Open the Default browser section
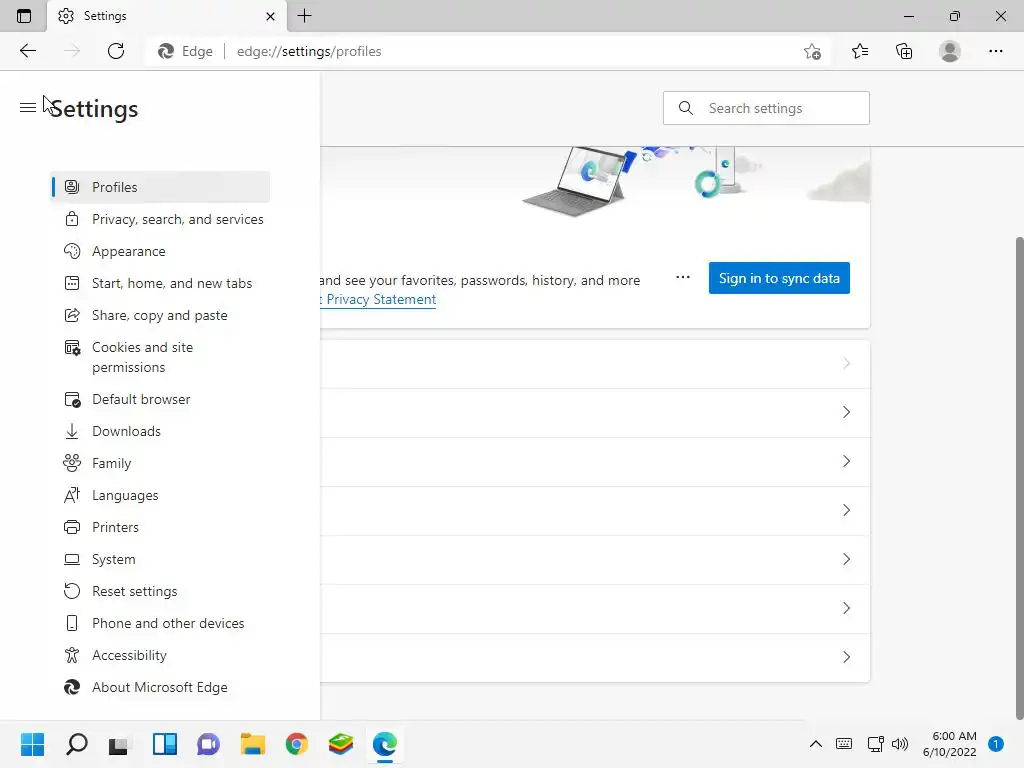 160,399
